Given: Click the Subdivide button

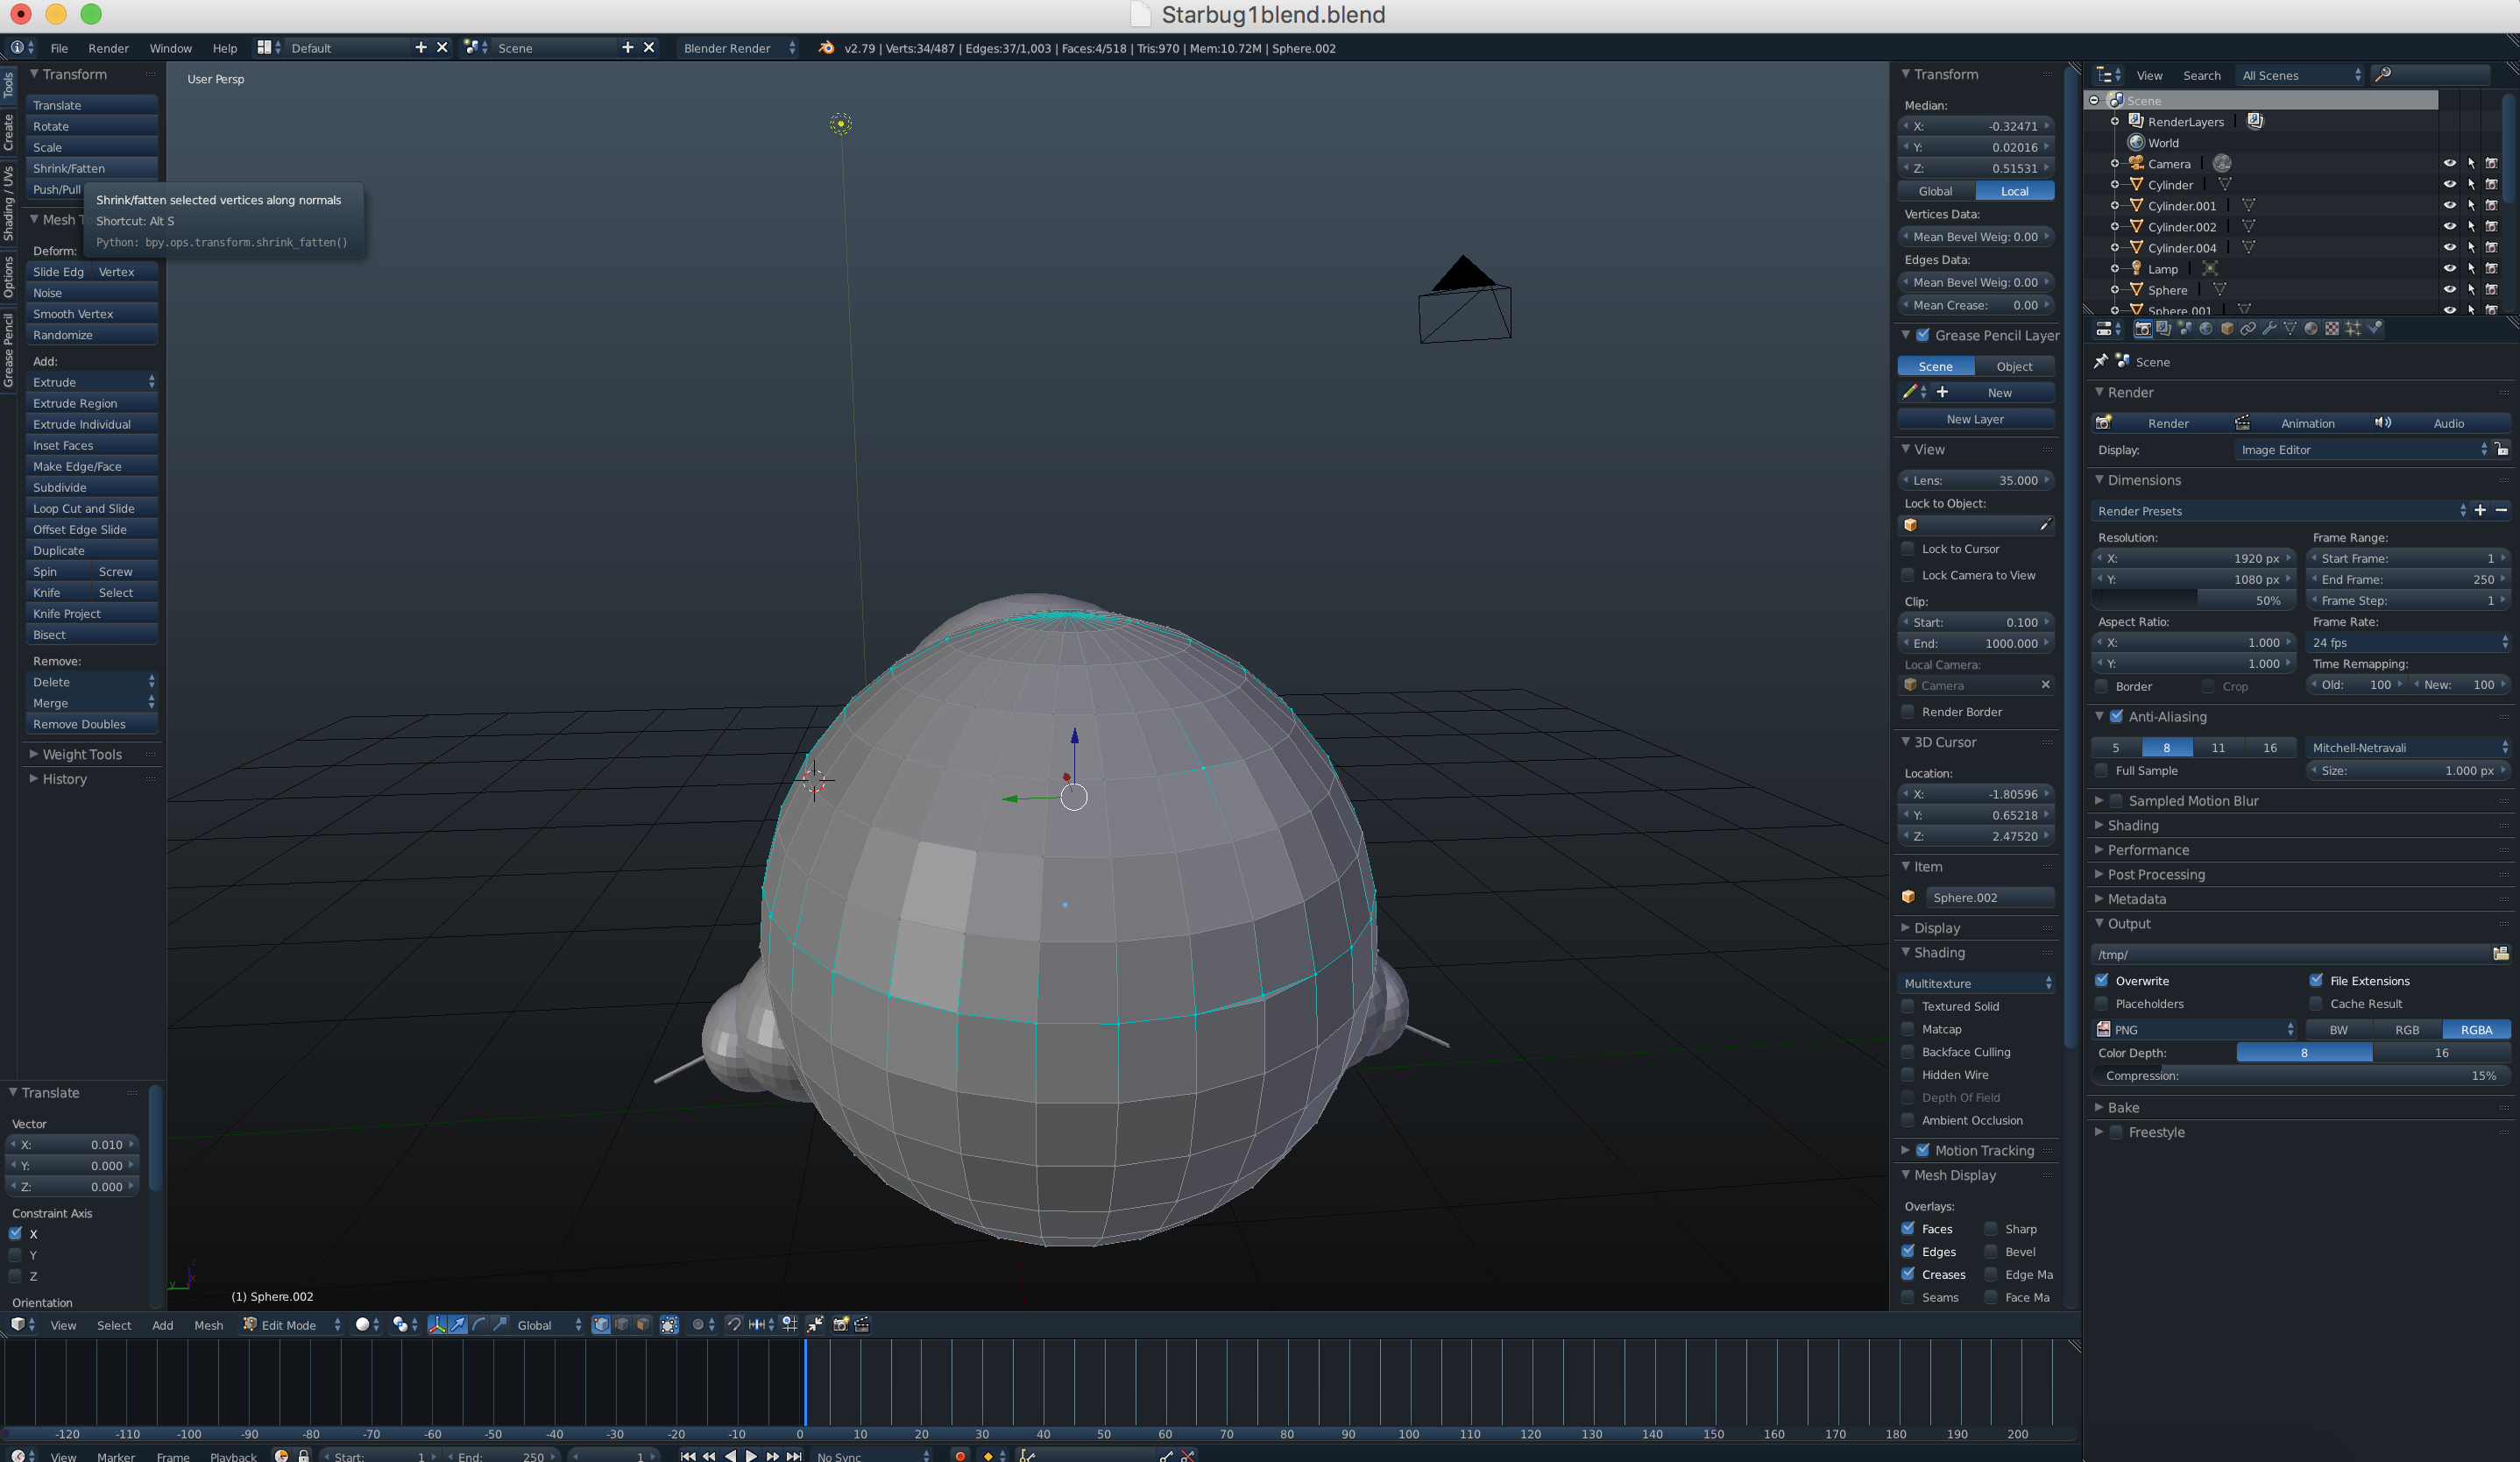Looking at the screenshot, I should [x=92, y=487].
